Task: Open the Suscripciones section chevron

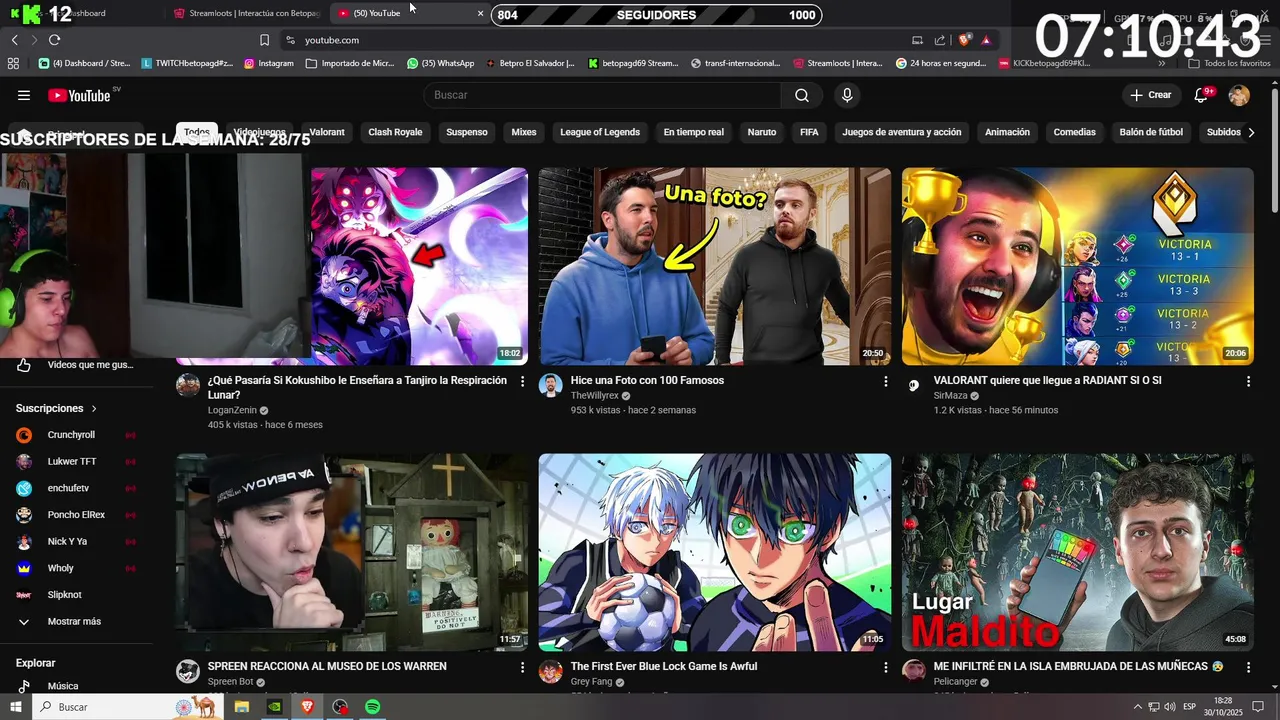Action: coord(94,409)
